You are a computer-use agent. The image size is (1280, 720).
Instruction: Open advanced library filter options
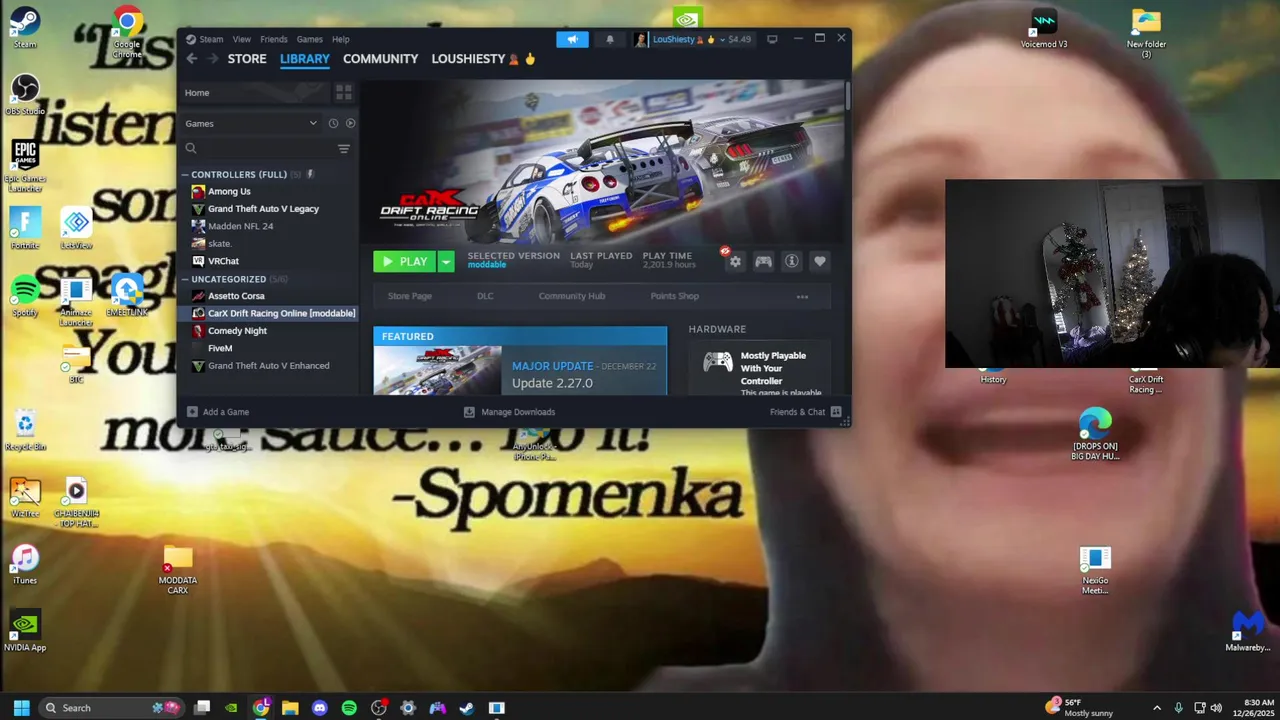343,148
